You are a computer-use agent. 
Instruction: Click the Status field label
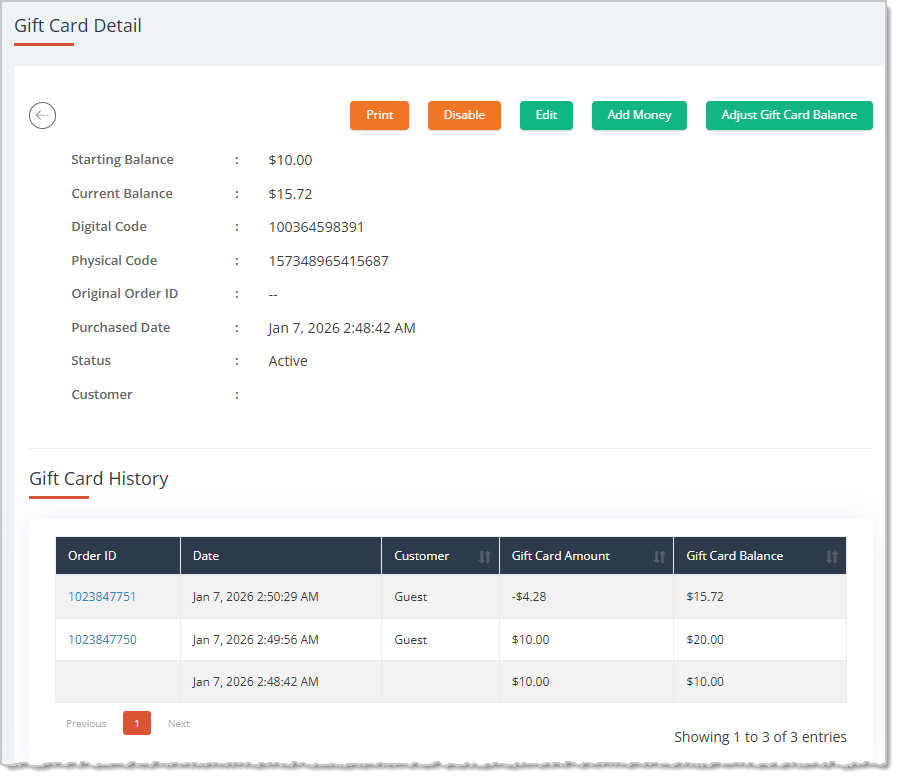point(90,360)
